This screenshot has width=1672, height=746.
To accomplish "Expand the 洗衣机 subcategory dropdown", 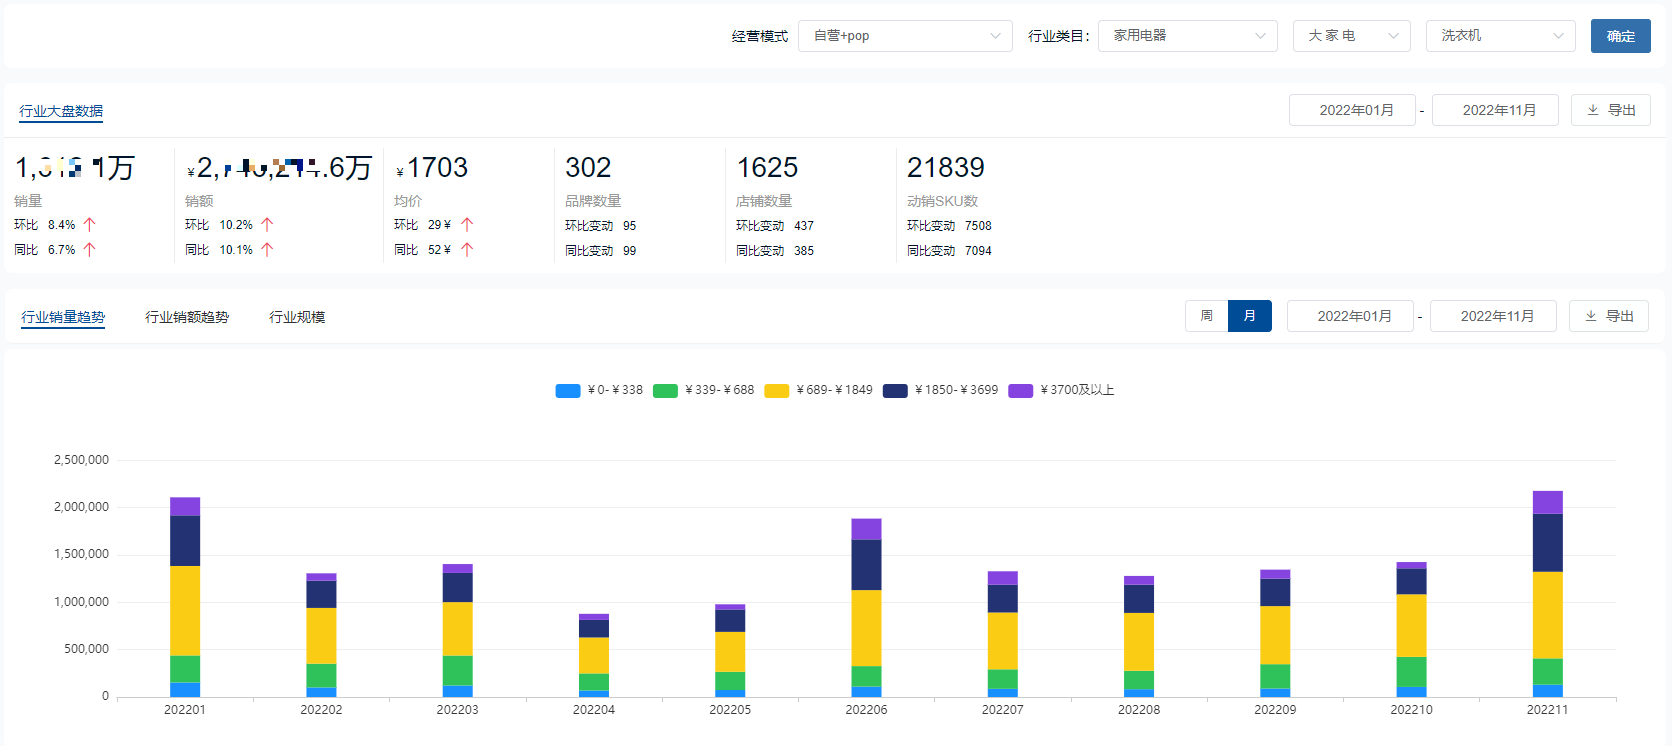I will (1501, 36).
